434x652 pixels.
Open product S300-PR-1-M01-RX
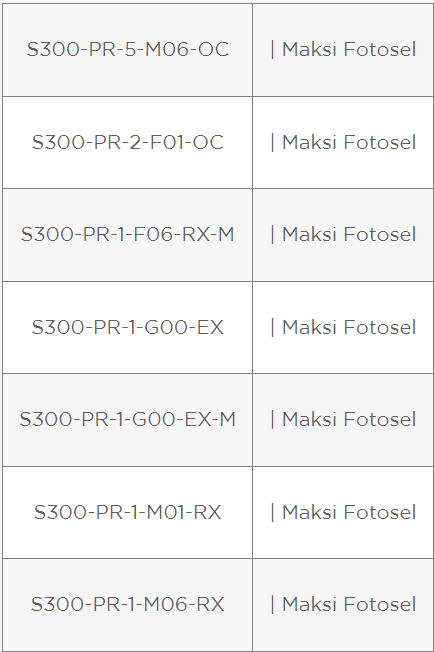point(128,512)
